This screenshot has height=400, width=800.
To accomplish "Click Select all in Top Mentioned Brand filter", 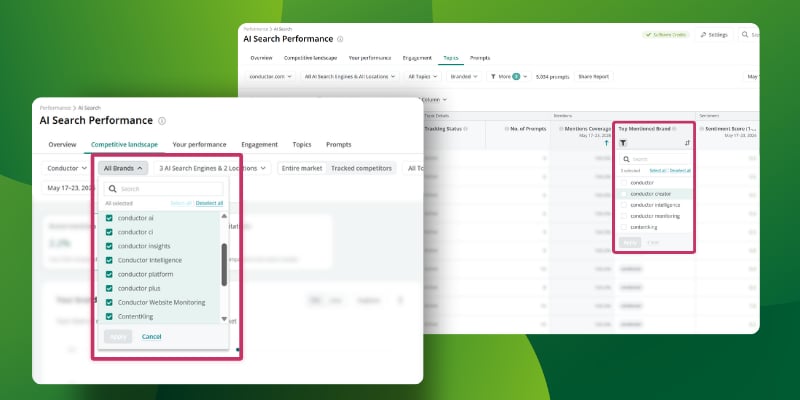I will [x=658, y=170].
